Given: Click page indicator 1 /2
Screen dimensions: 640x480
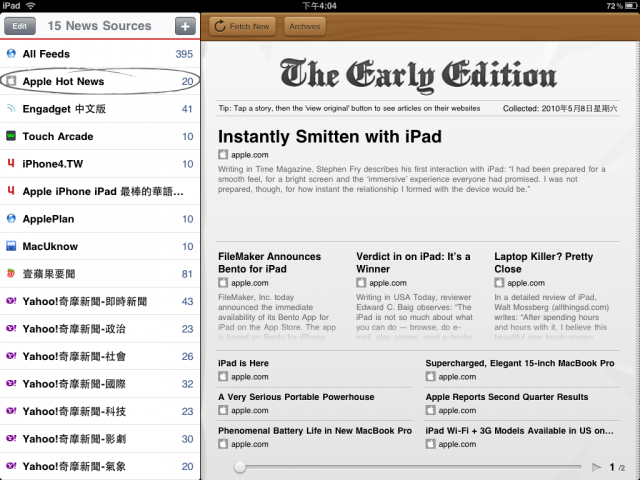Looking at the screenshot, I should click(x=617, y=467).
